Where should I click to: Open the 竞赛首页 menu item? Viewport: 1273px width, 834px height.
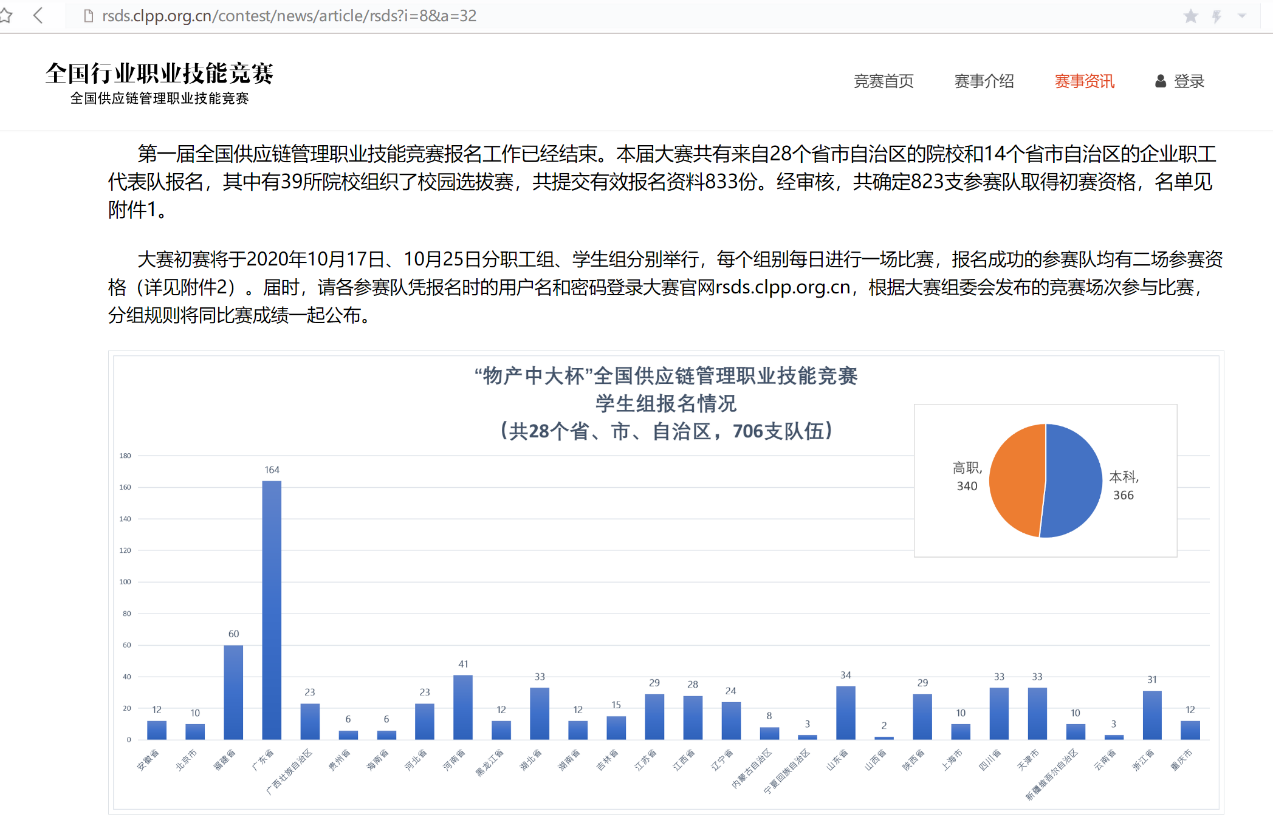click(x=883, y=81)
